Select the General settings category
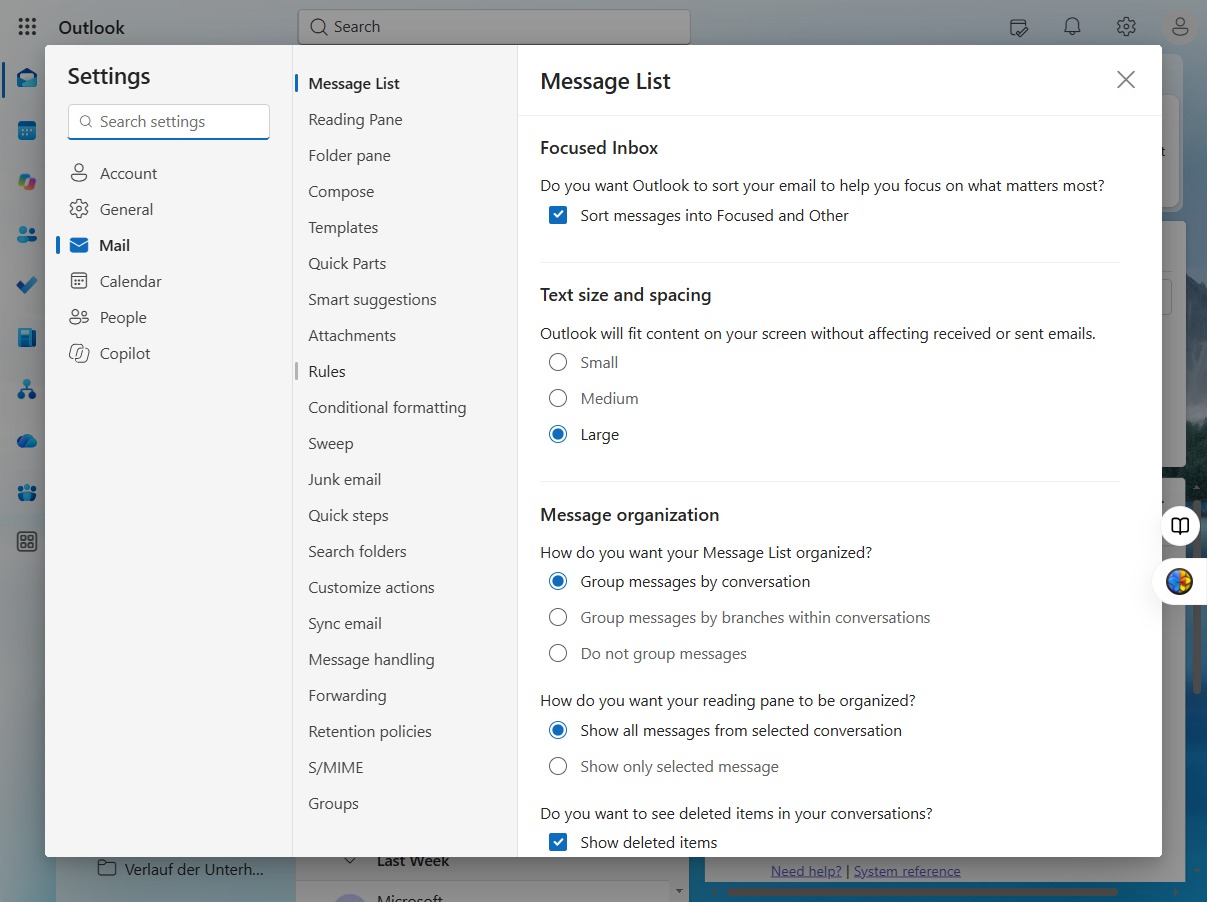1207x902 pixels. (x=126, y=209)
